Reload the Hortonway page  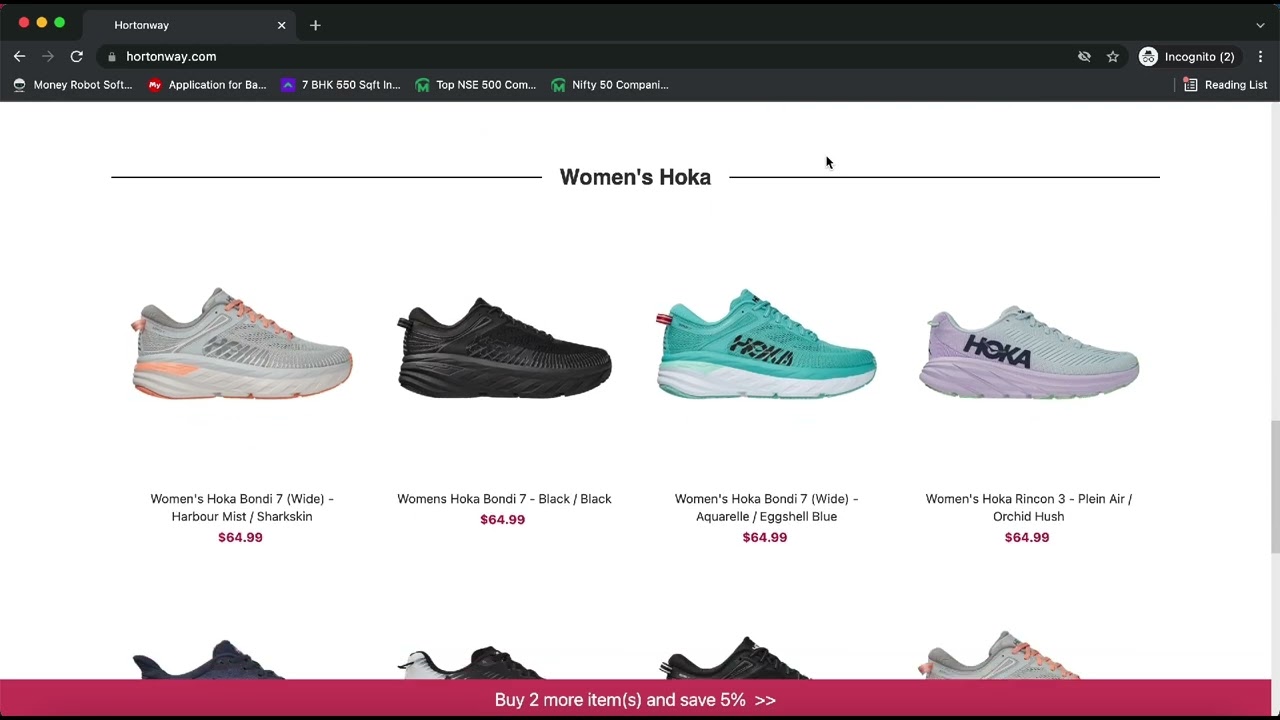[76, 57]
